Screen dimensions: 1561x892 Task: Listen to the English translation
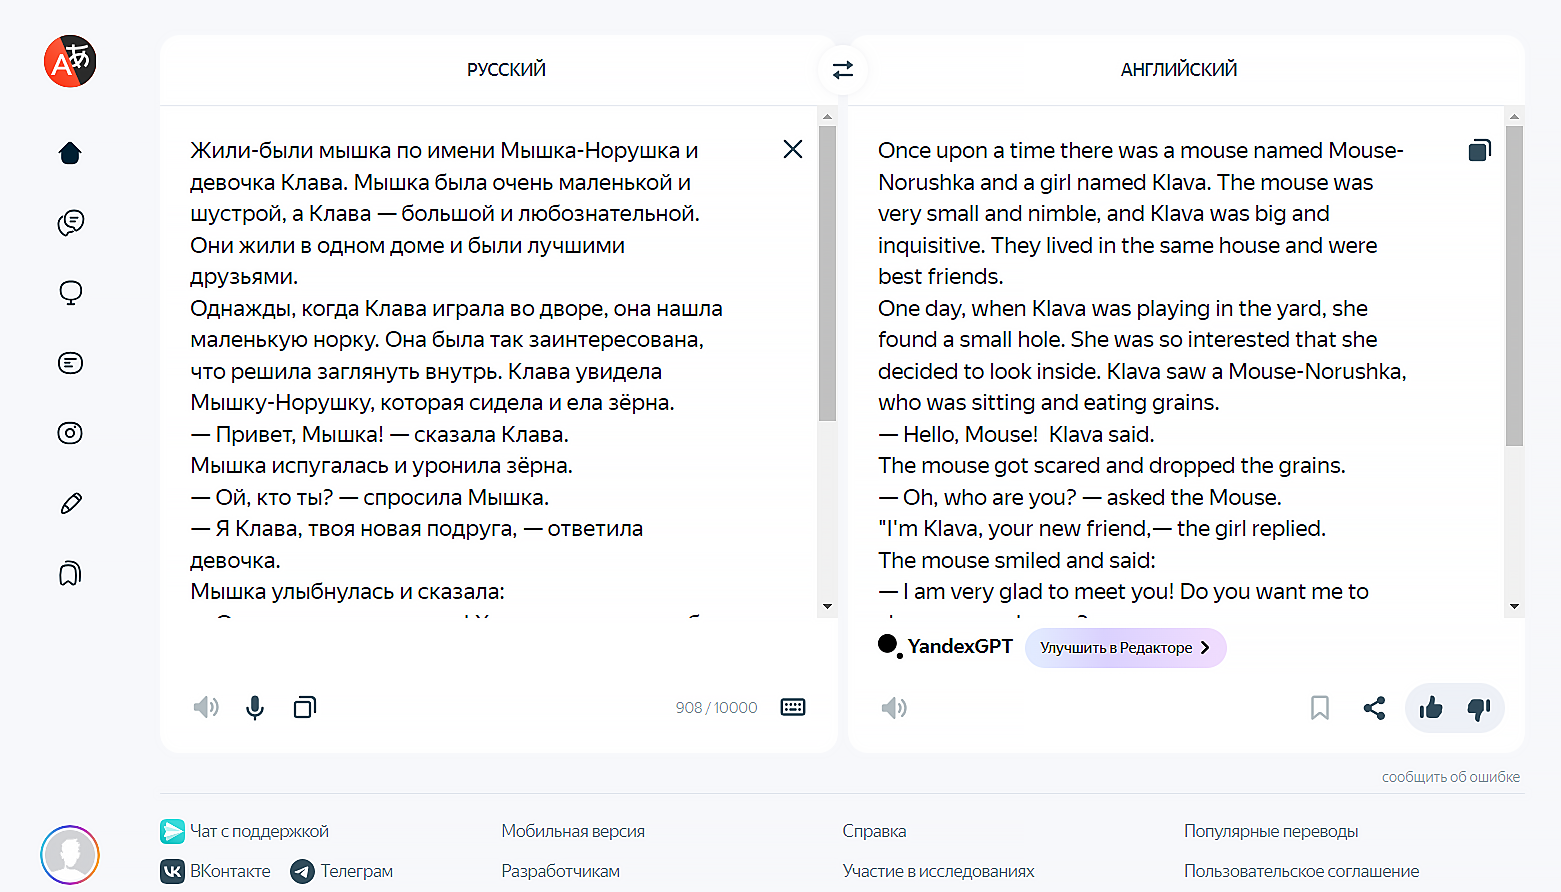(894, 708)
